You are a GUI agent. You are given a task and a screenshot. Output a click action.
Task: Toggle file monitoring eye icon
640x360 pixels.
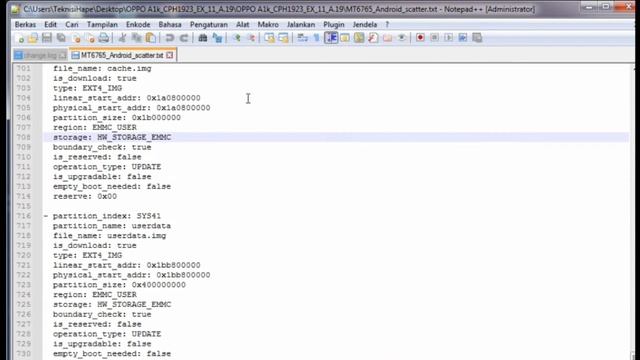point(402,38)
